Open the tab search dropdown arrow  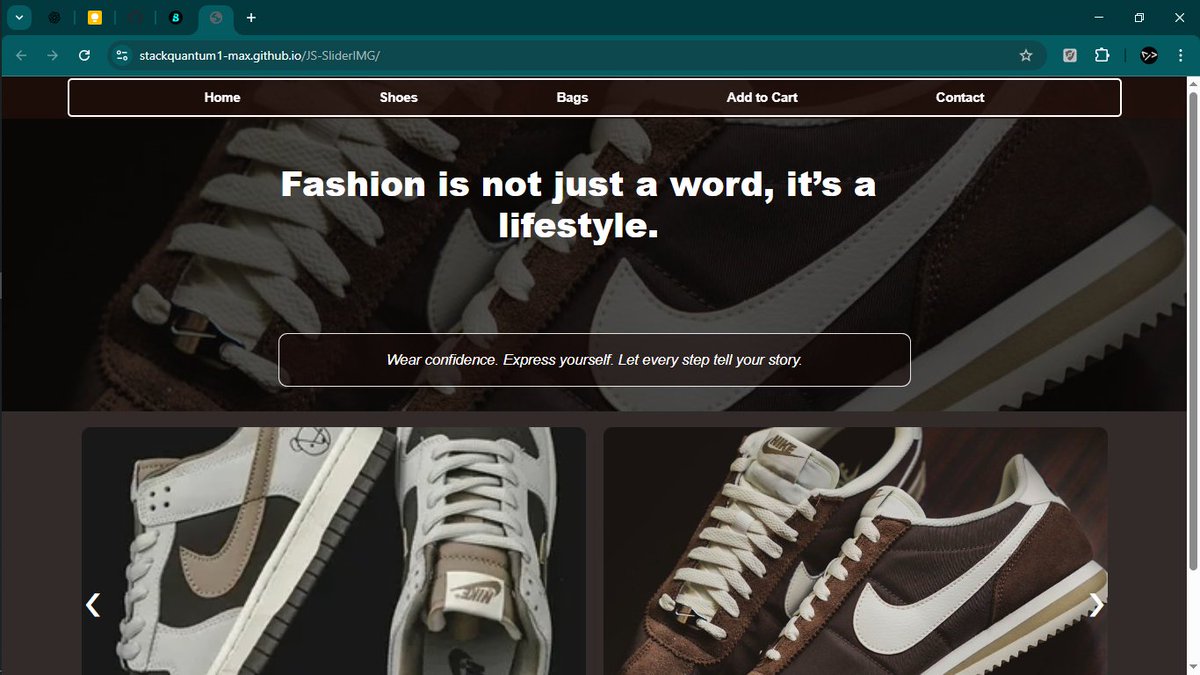click(19, 17)
